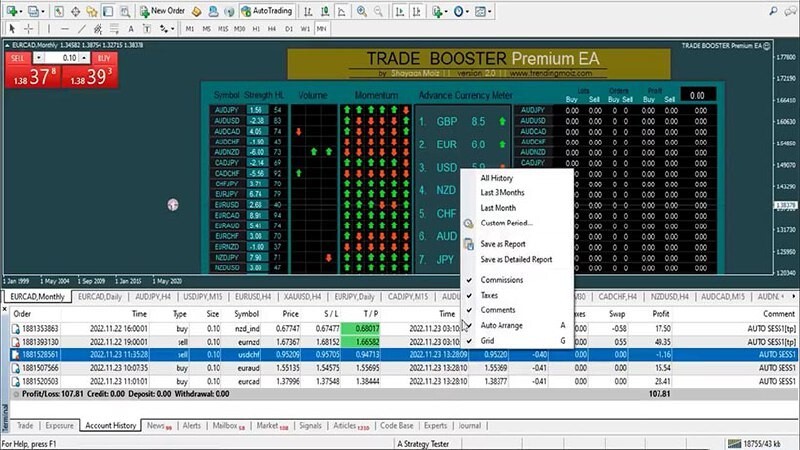Viewport: 800px width, 450px height.
Task: Switch chart to candlesticks icon
Action: (325, 11)
